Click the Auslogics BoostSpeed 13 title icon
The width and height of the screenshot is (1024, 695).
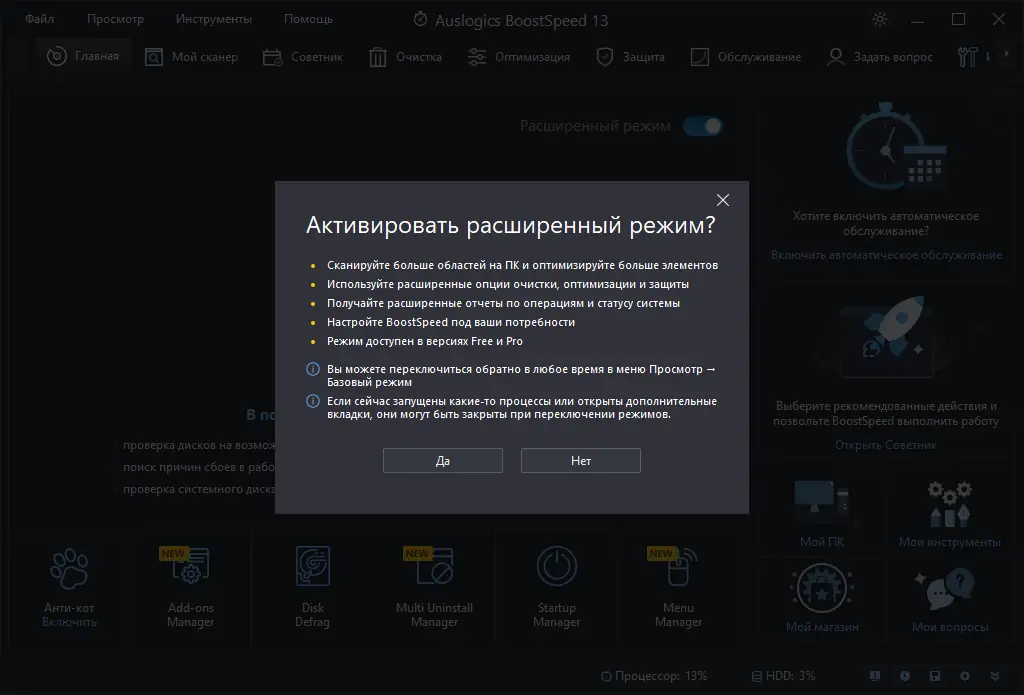pos(421,19)
